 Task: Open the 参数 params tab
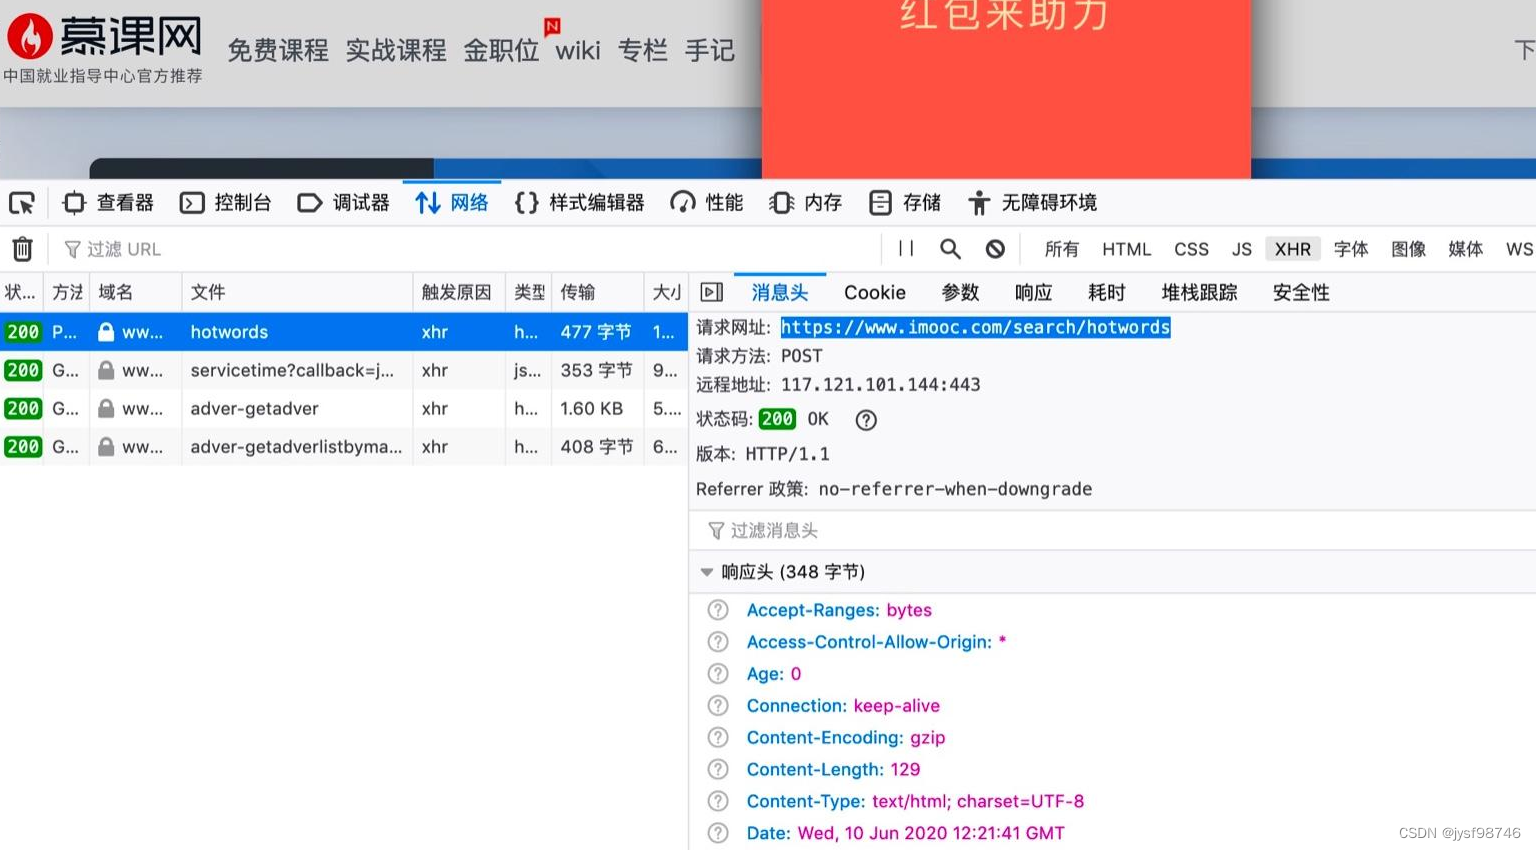(x=961, y=292)
